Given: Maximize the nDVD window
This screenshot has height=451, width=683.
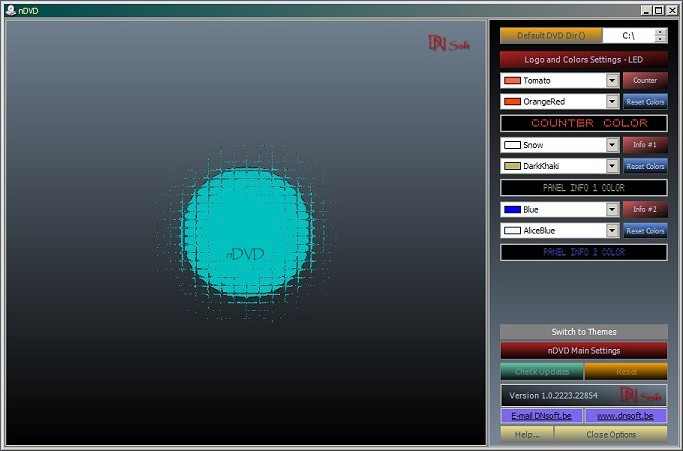Looking at the screenshot, I should (659, 10).
